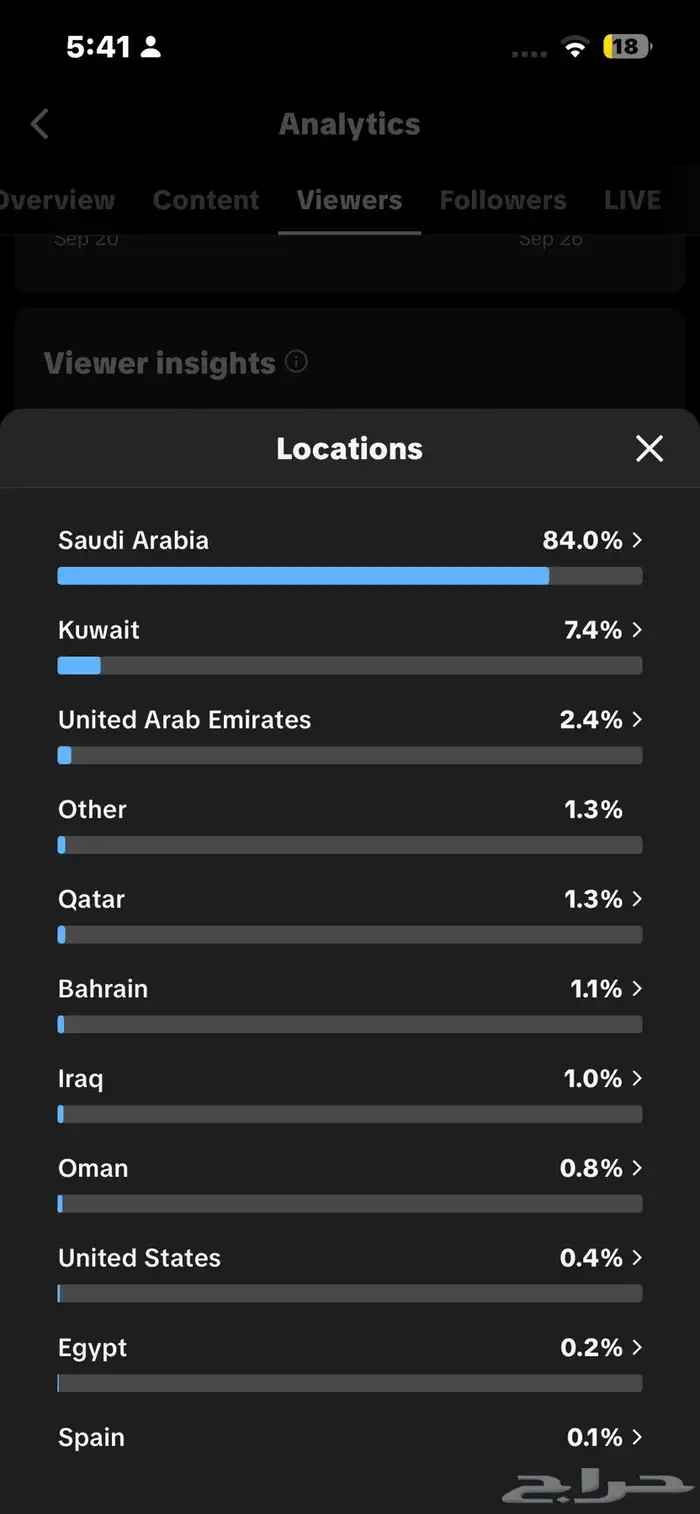Open United Arab Emirates viewer breakdown

click(x=637, y=720)
